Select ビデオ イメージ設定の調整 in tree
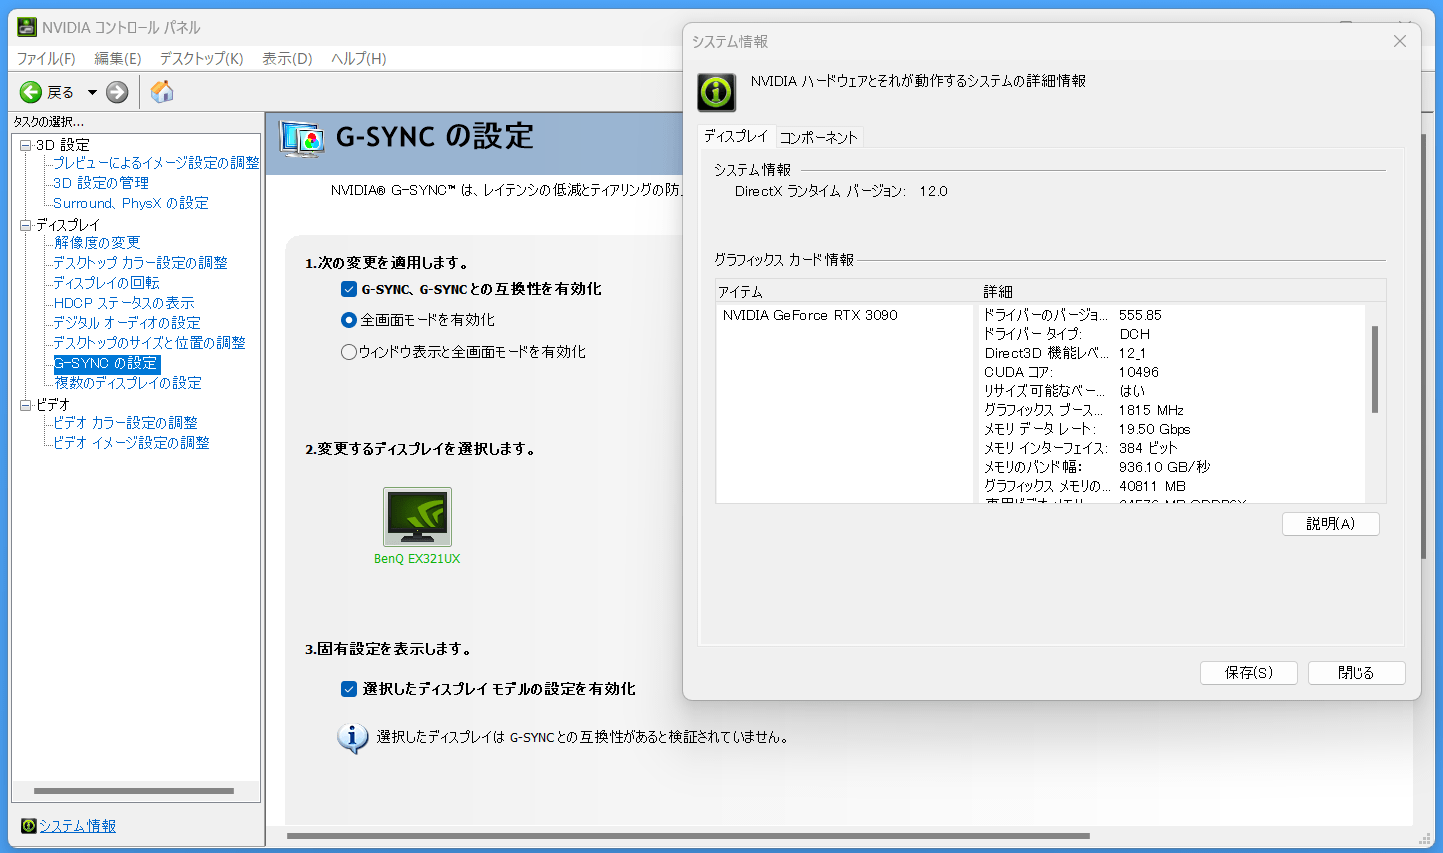1443x853 pixels. (131, 443)
